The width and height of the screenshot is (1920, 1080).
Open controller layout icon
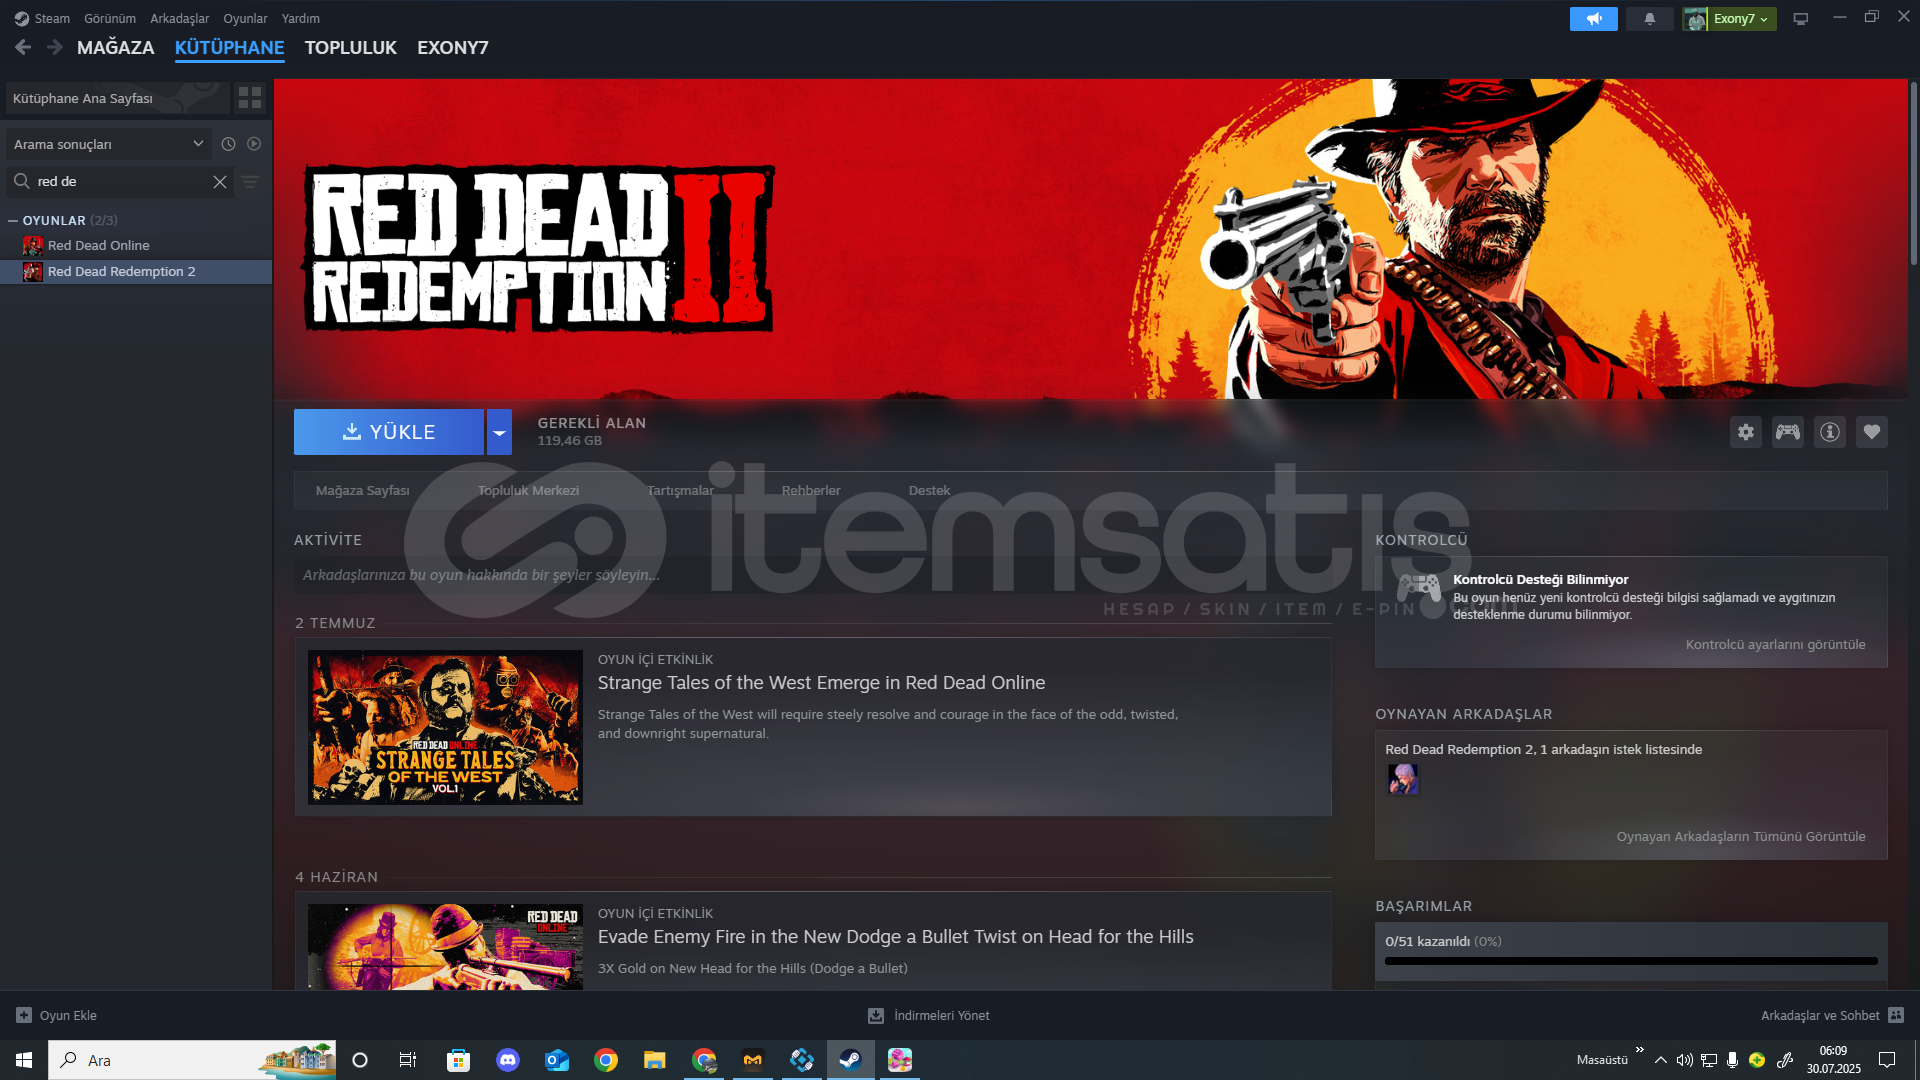(1788, 432)
